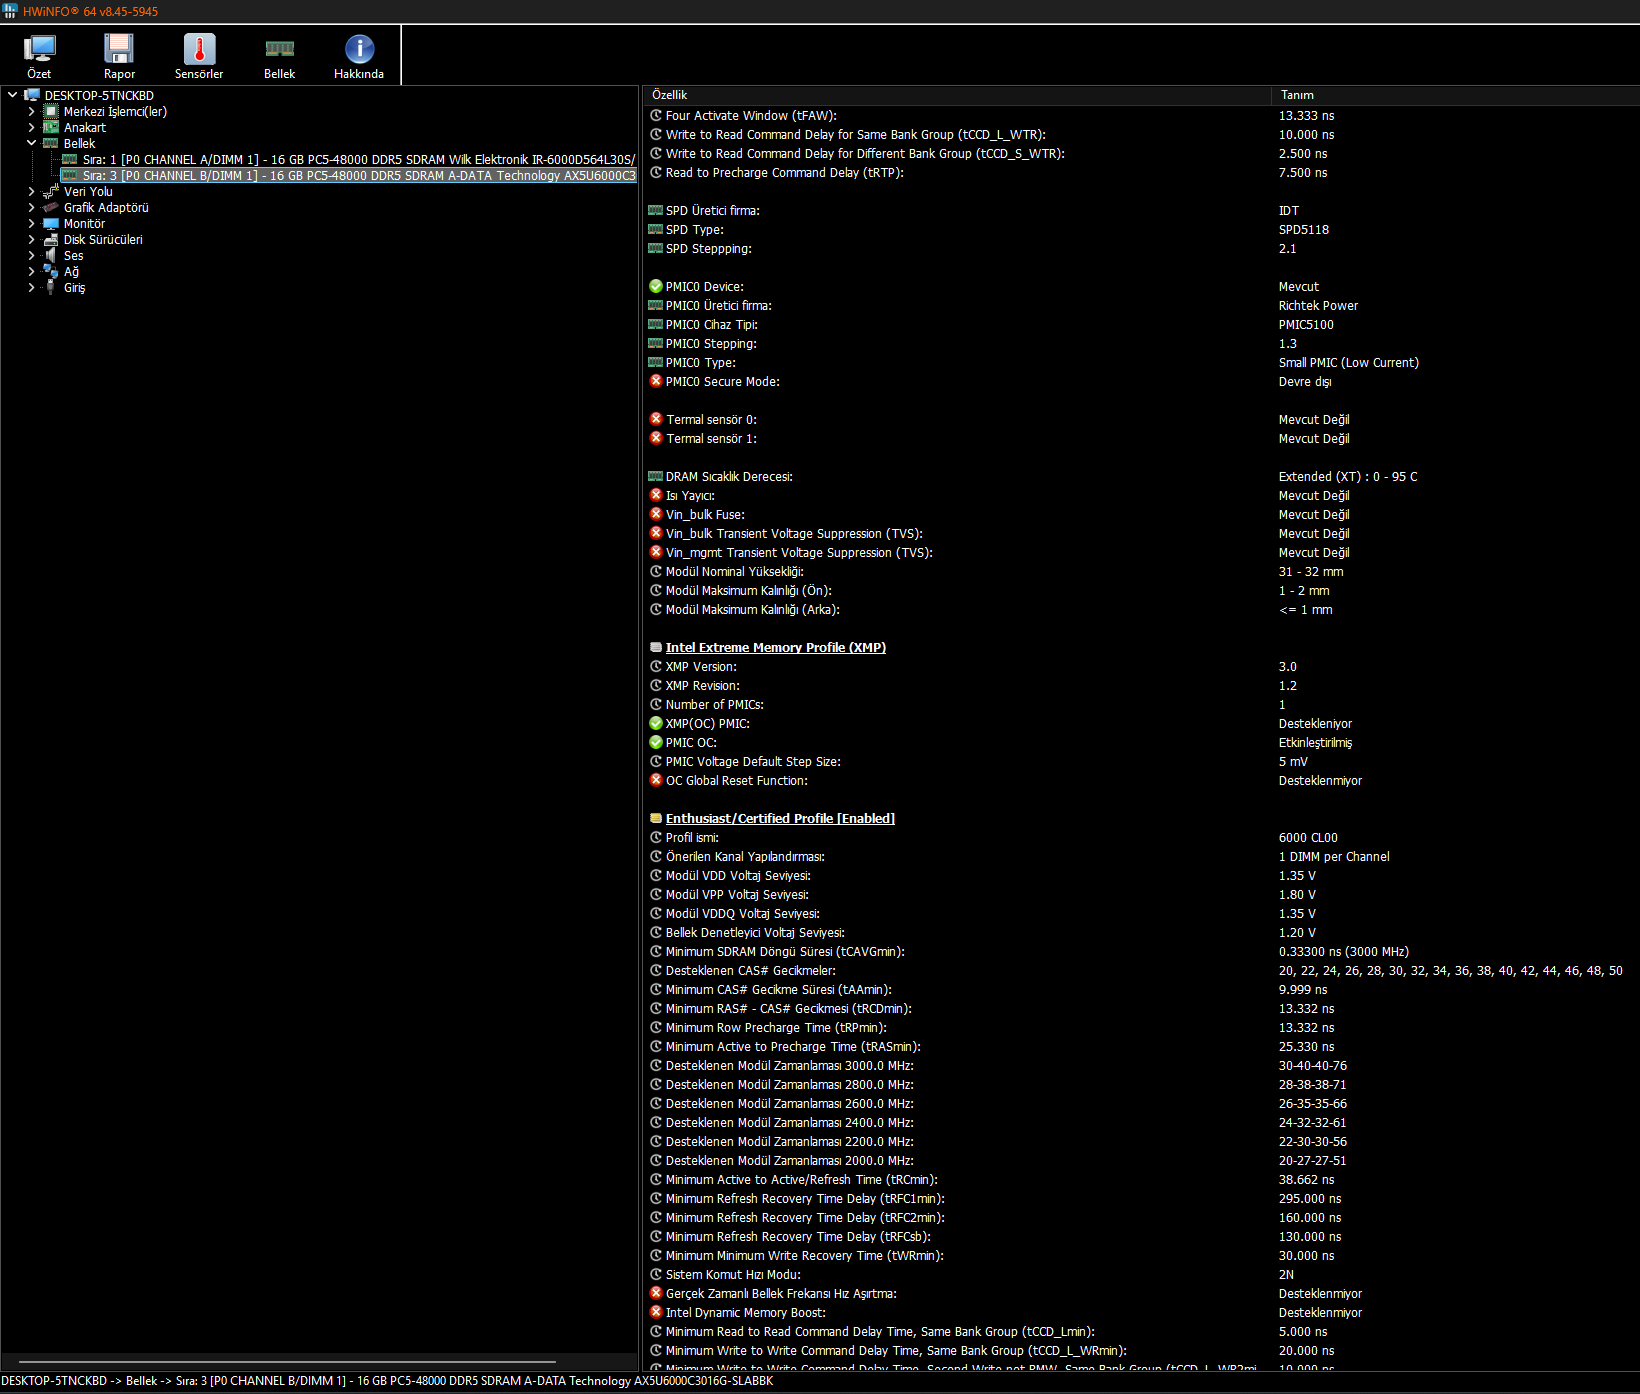Click the bus icon beside Veri Yolu
1640x1394 pixels.
coord(51,191)
